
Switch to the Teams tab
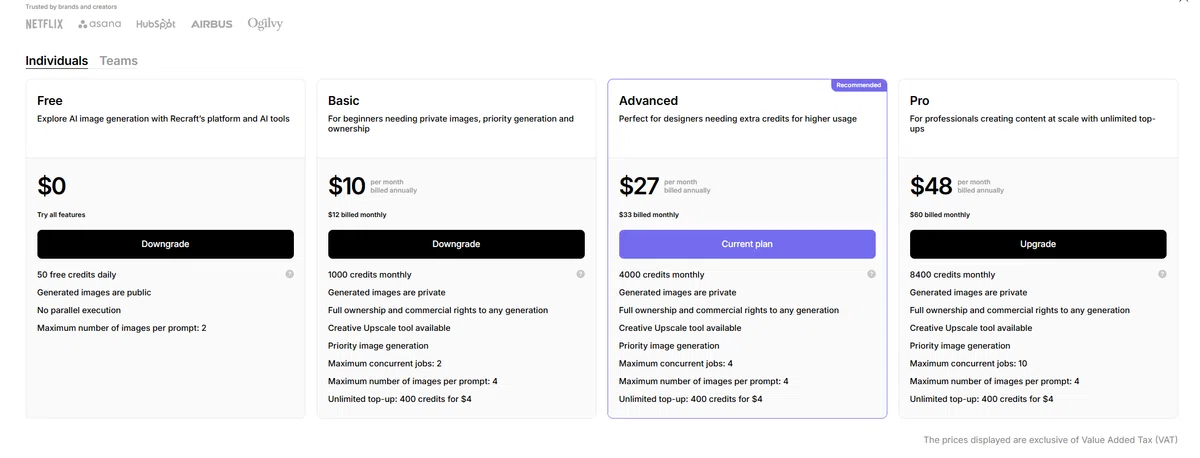(x=119, y=61)
